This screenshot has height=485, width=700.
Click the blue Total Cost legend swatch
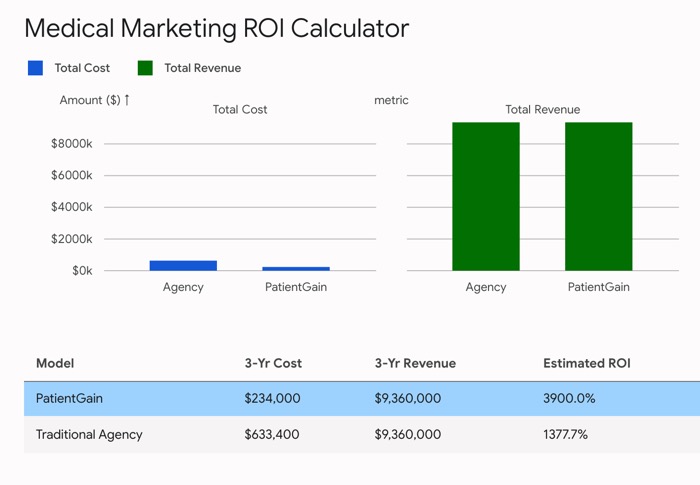(35, 68)
